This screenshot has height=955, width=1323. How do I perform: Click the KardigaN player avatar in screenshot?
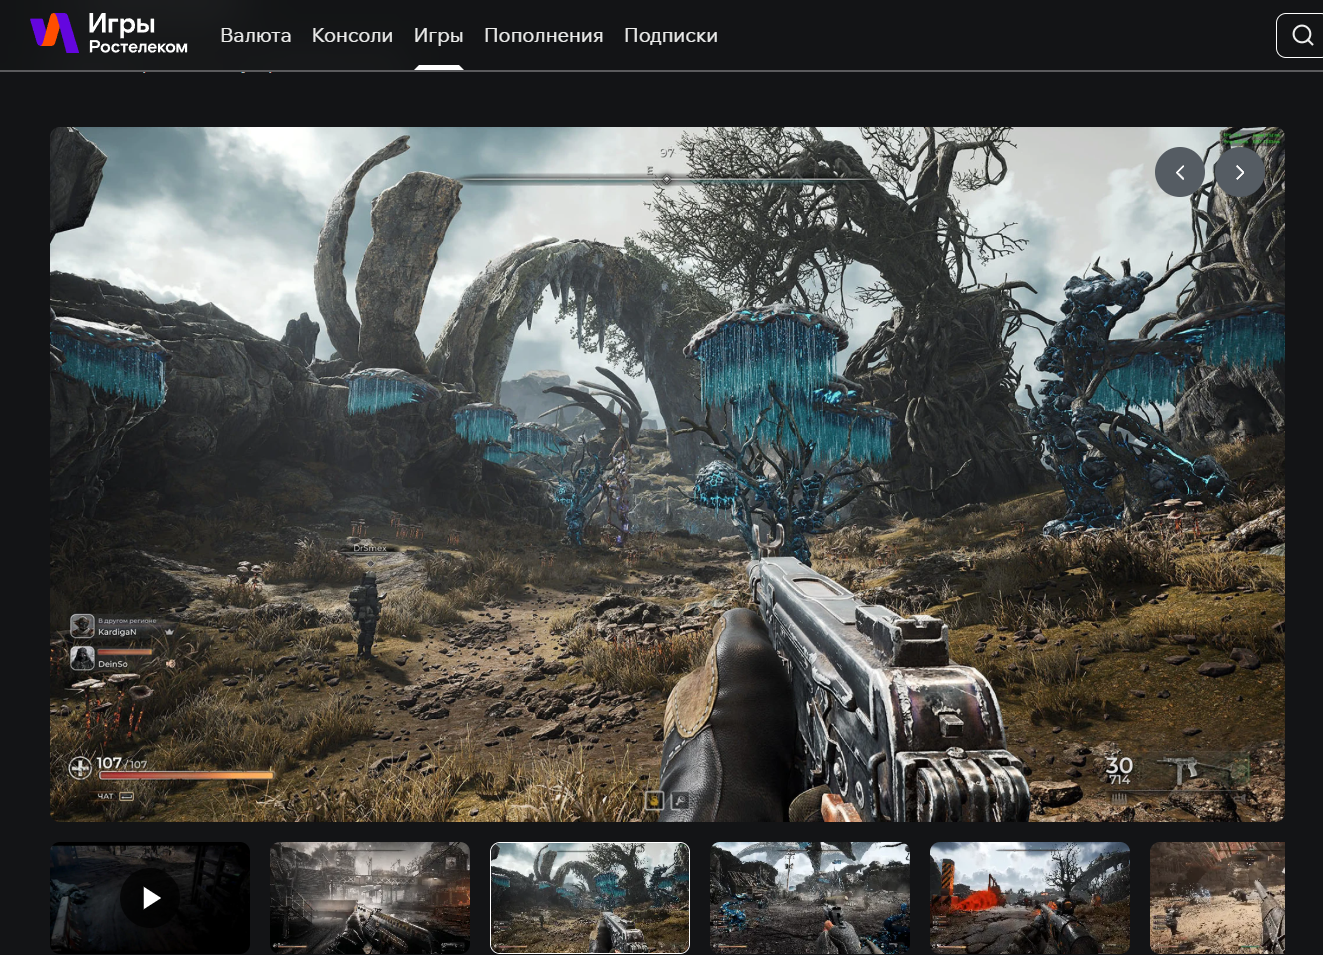click(x=82, y=627)
